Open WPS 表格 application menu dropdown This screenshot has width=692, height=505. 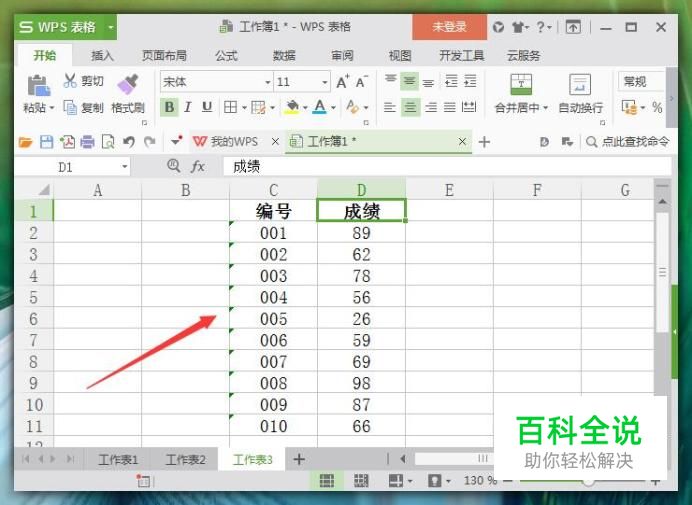(111, 27)
